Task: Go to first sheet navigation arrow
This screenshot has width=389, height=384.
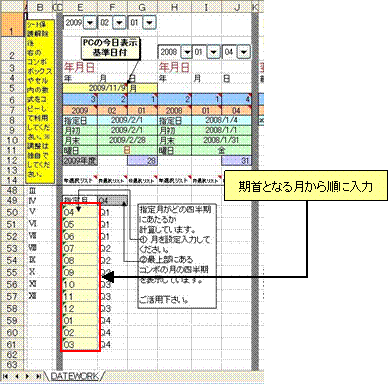Action: (x=5, y=376)
